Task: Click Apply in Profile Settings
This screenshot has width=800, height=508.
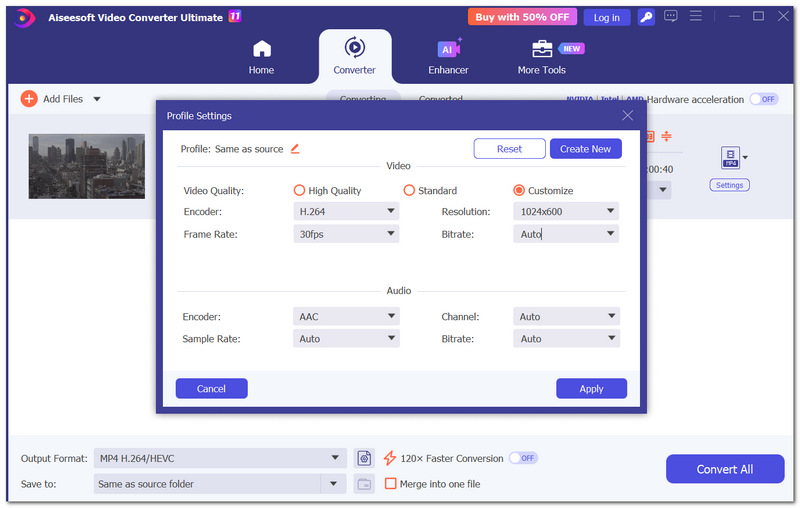Action: 591,389
